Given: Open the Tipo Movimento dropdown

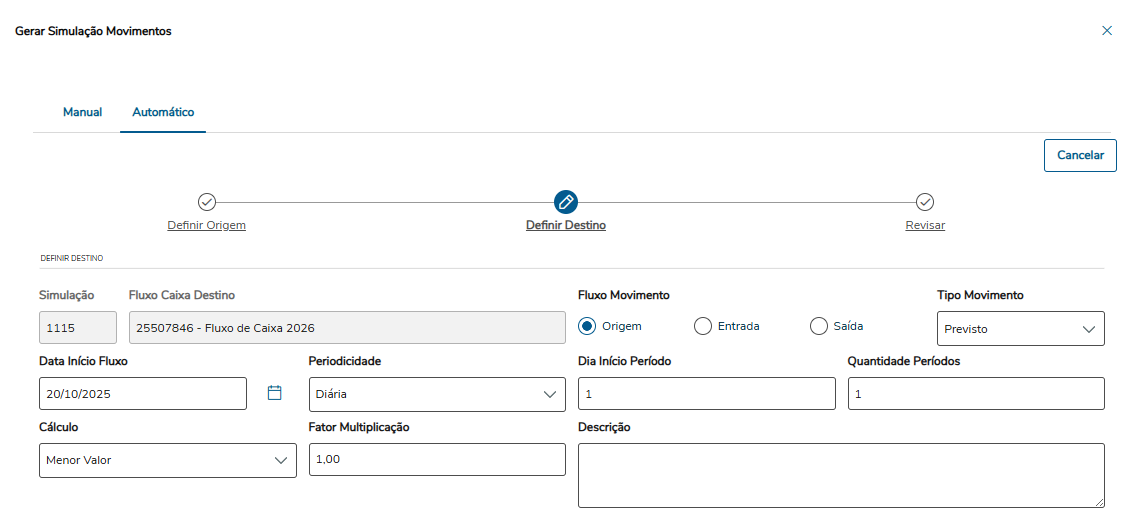Looking at the screenshot, I should [1020, 328].
